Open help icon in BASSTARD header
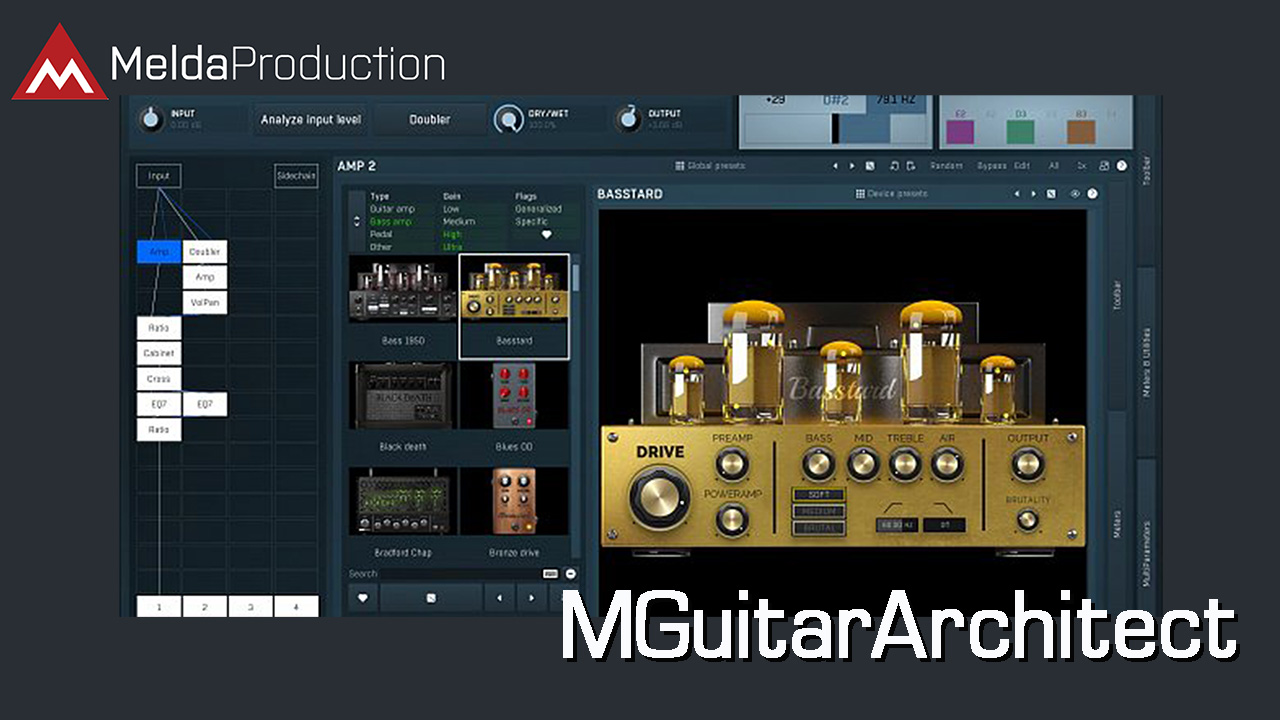The height and width of the screenshot is (720, 1280). pyautogui.click(x=1092, y=194)
